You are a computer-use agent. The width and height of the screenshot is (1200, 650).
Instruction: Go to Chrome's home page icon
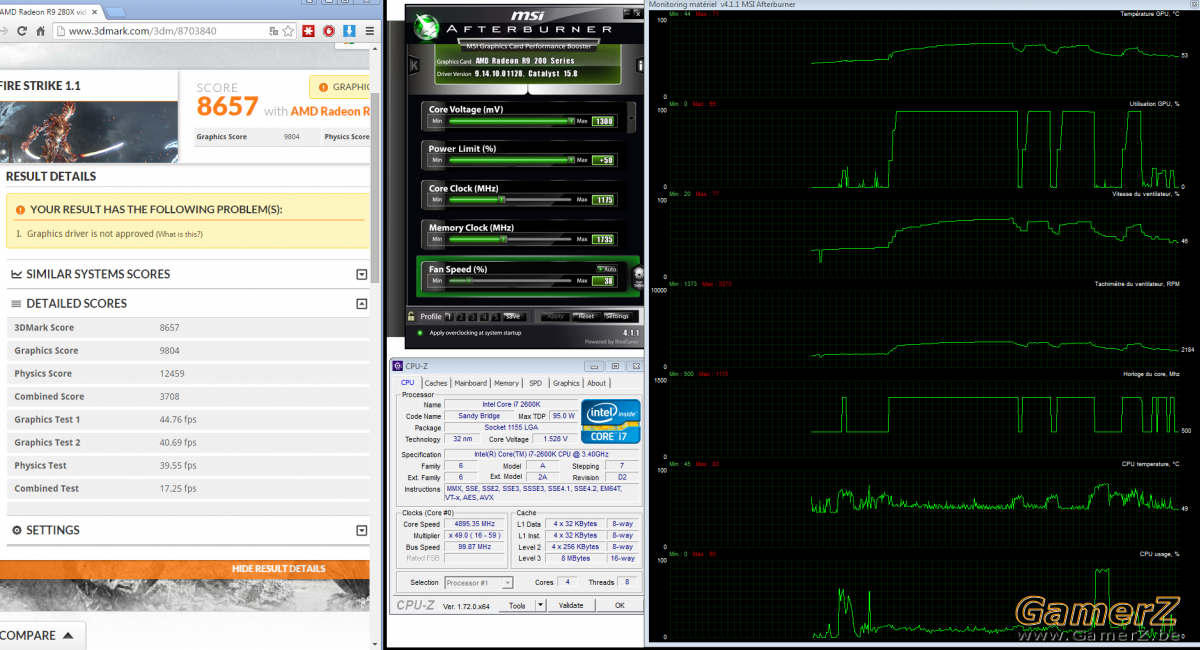coord(41,31)
